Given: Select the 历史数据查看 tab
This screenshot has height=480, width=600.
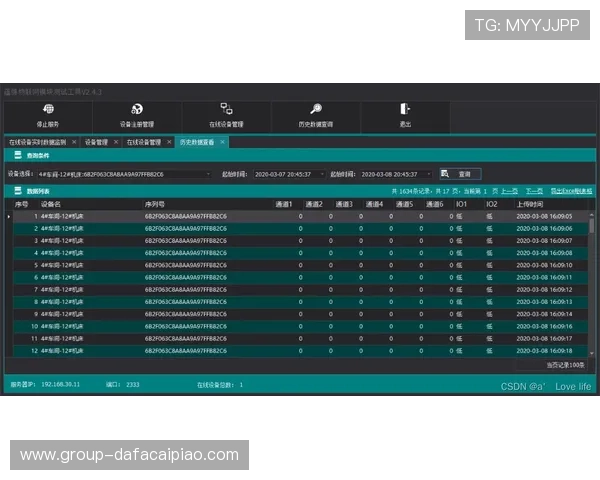Looking at the screenshot, I should click(197, 142).
